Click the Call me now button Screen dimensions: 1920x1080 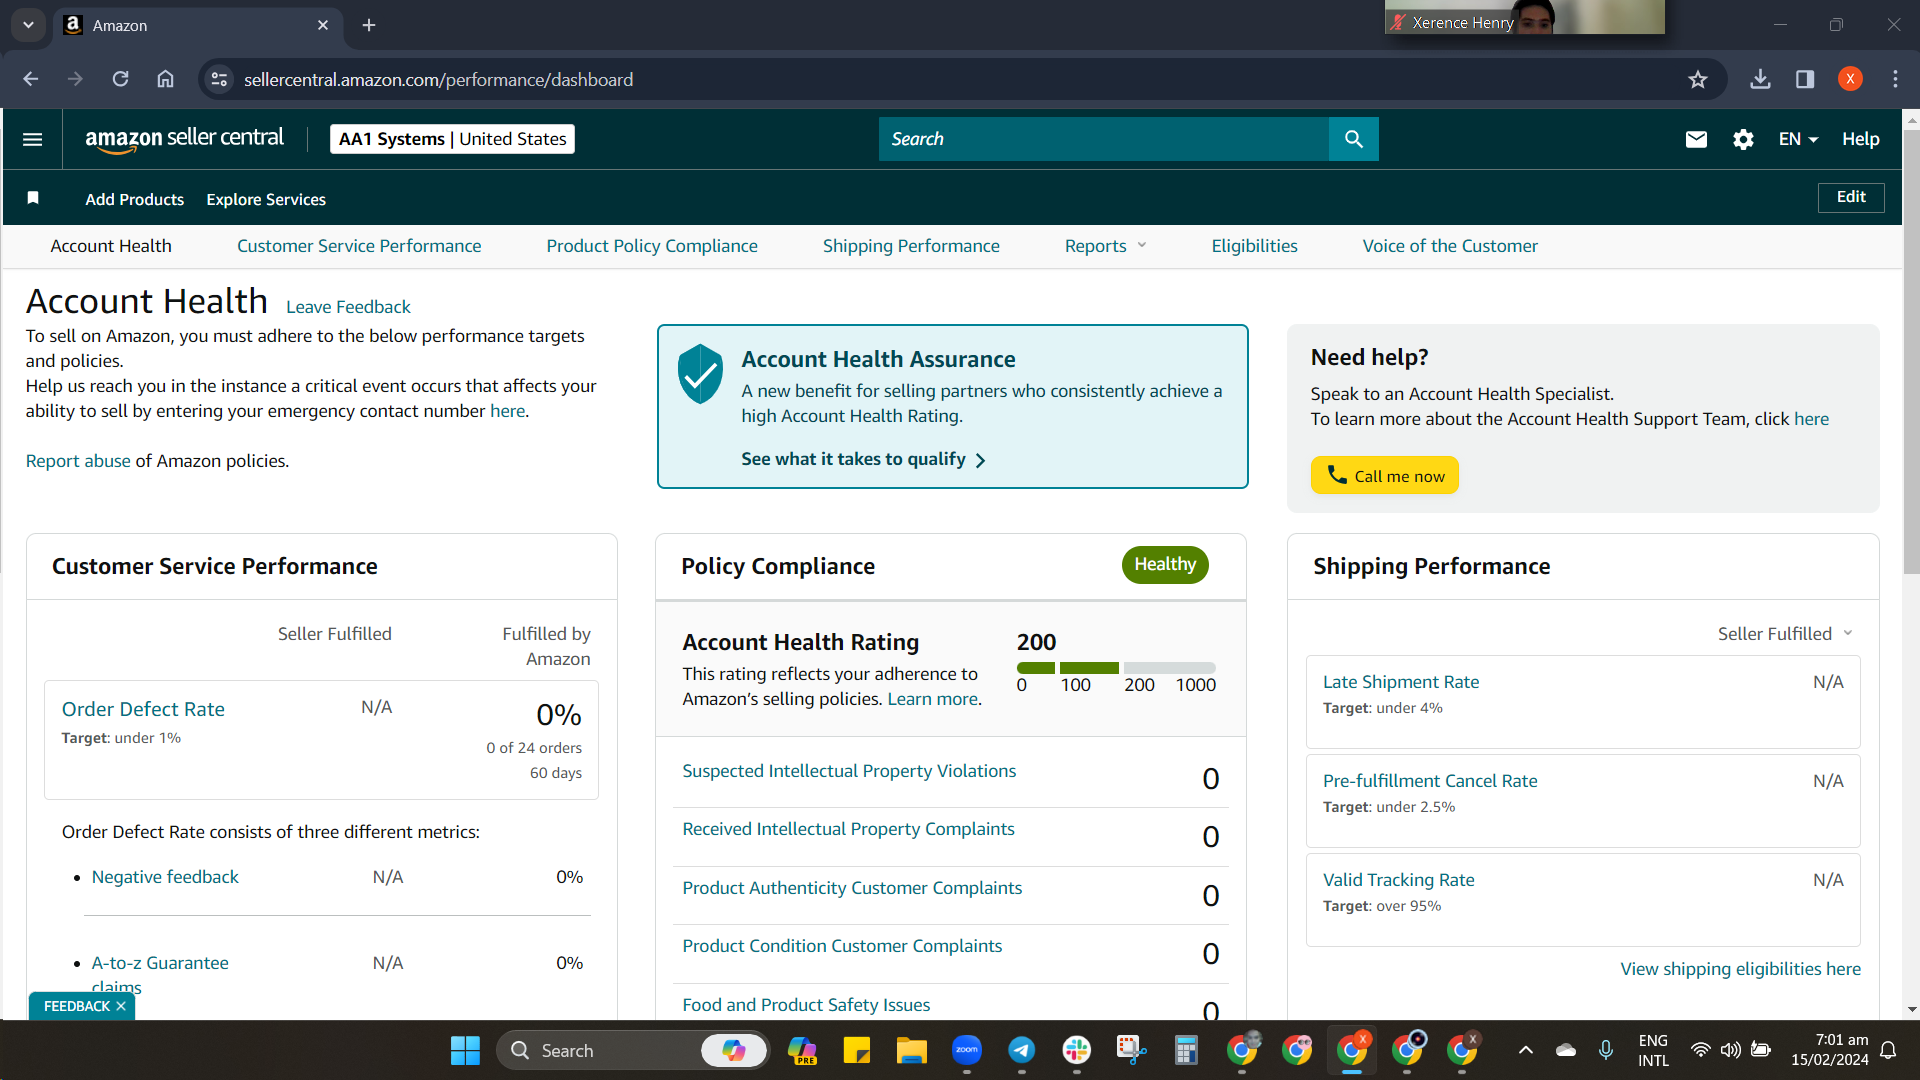coord(1385,475)
